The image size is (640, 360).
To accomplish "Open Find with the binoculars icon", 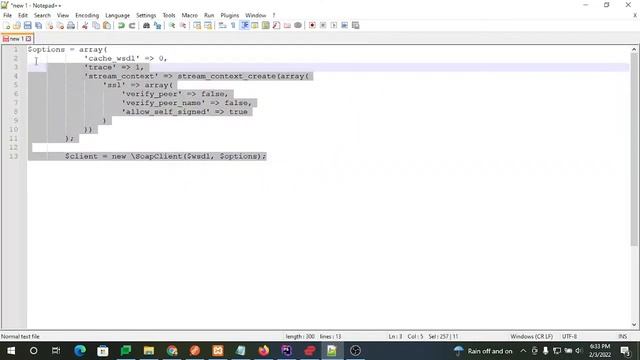I will pyautogui.click(x=146, y=25).
